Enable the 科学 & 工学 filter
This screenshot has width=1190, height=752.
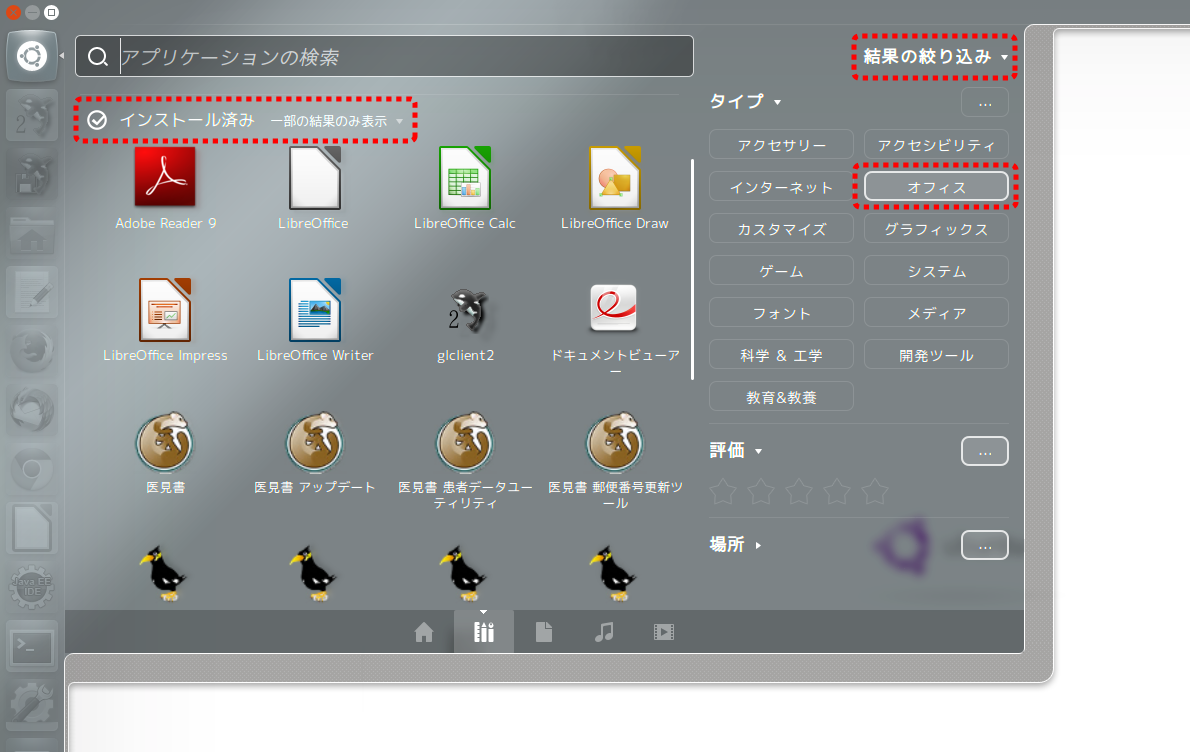click(x=781, y=355)
